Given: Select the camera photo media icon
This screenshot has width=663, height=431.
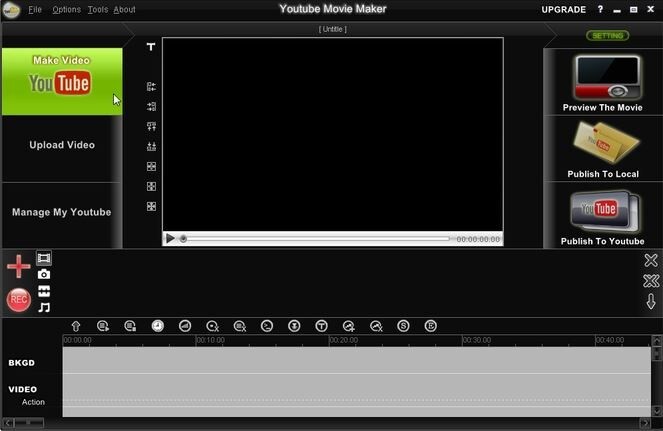Looking at the screenshot, I should tap(44, 275).
